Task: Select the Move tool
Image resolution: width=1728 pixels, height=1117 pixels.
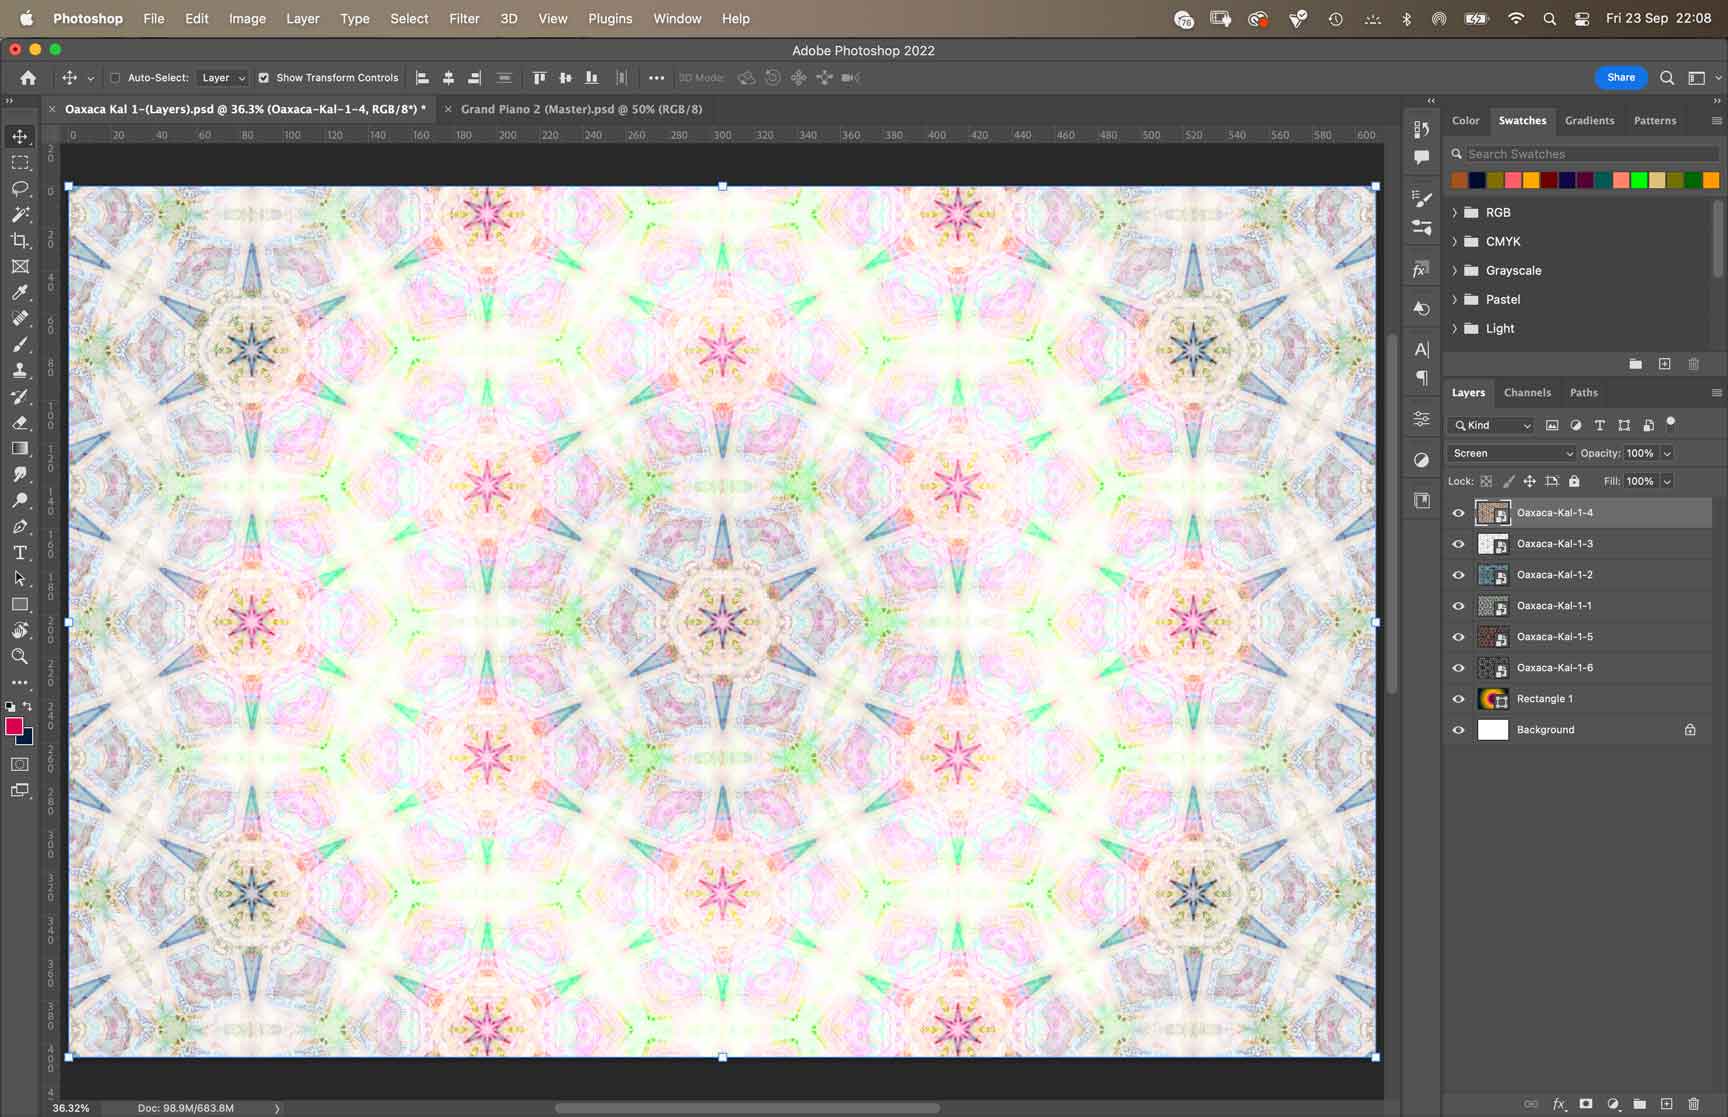Action: pos(20,136)
